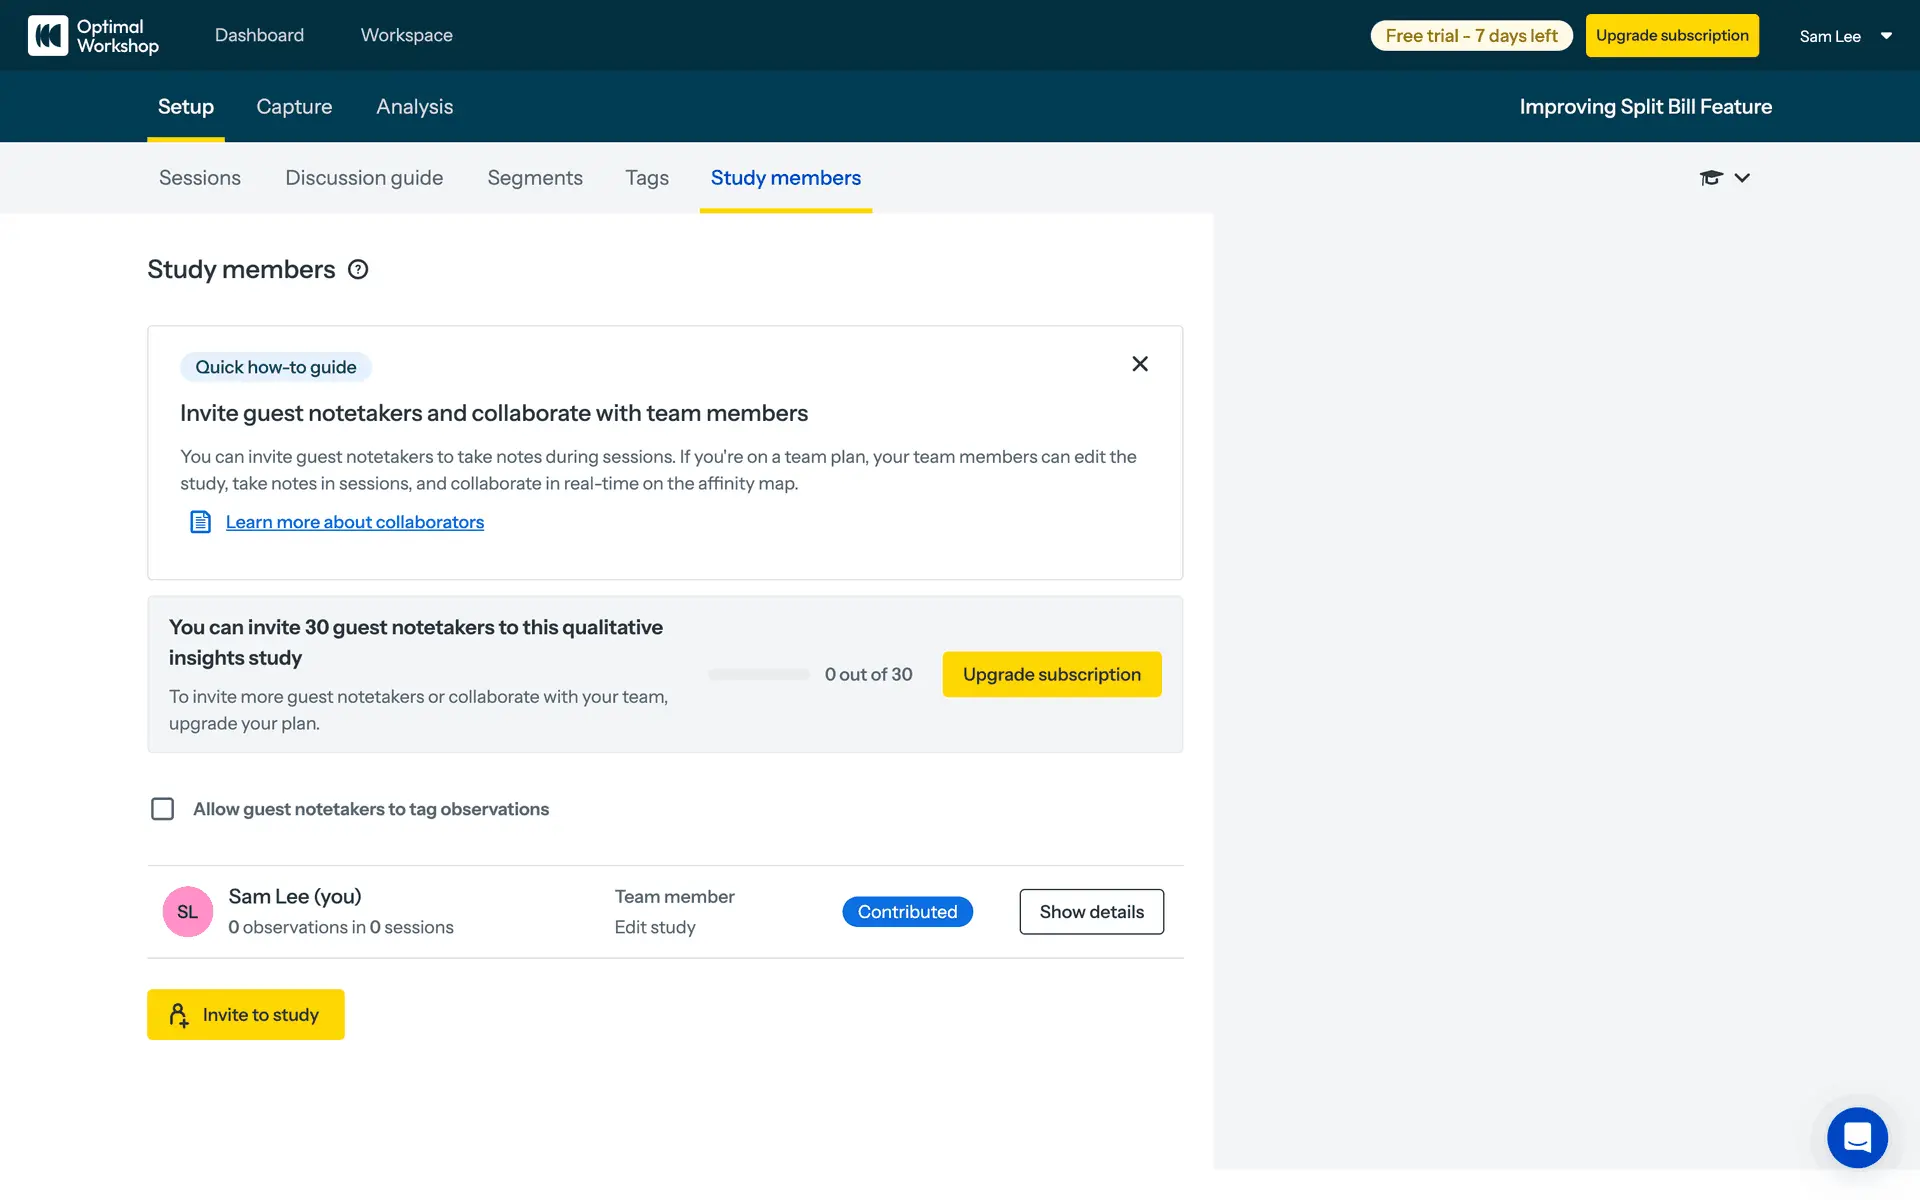The height and width of the screenshot is (1200, 1920).
Task: Go to the Analysis section
Action: click(414, 107)
